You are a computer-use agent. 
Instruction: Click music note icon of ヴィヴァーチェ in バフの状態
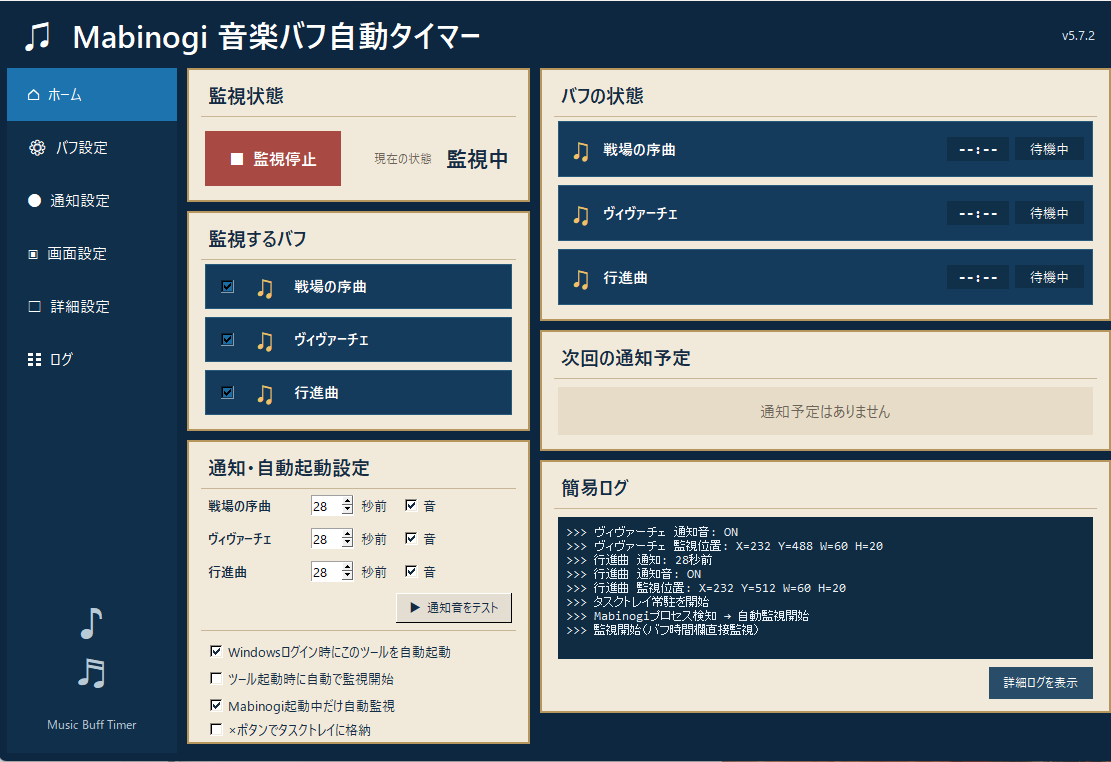click(x=581, y=214)
